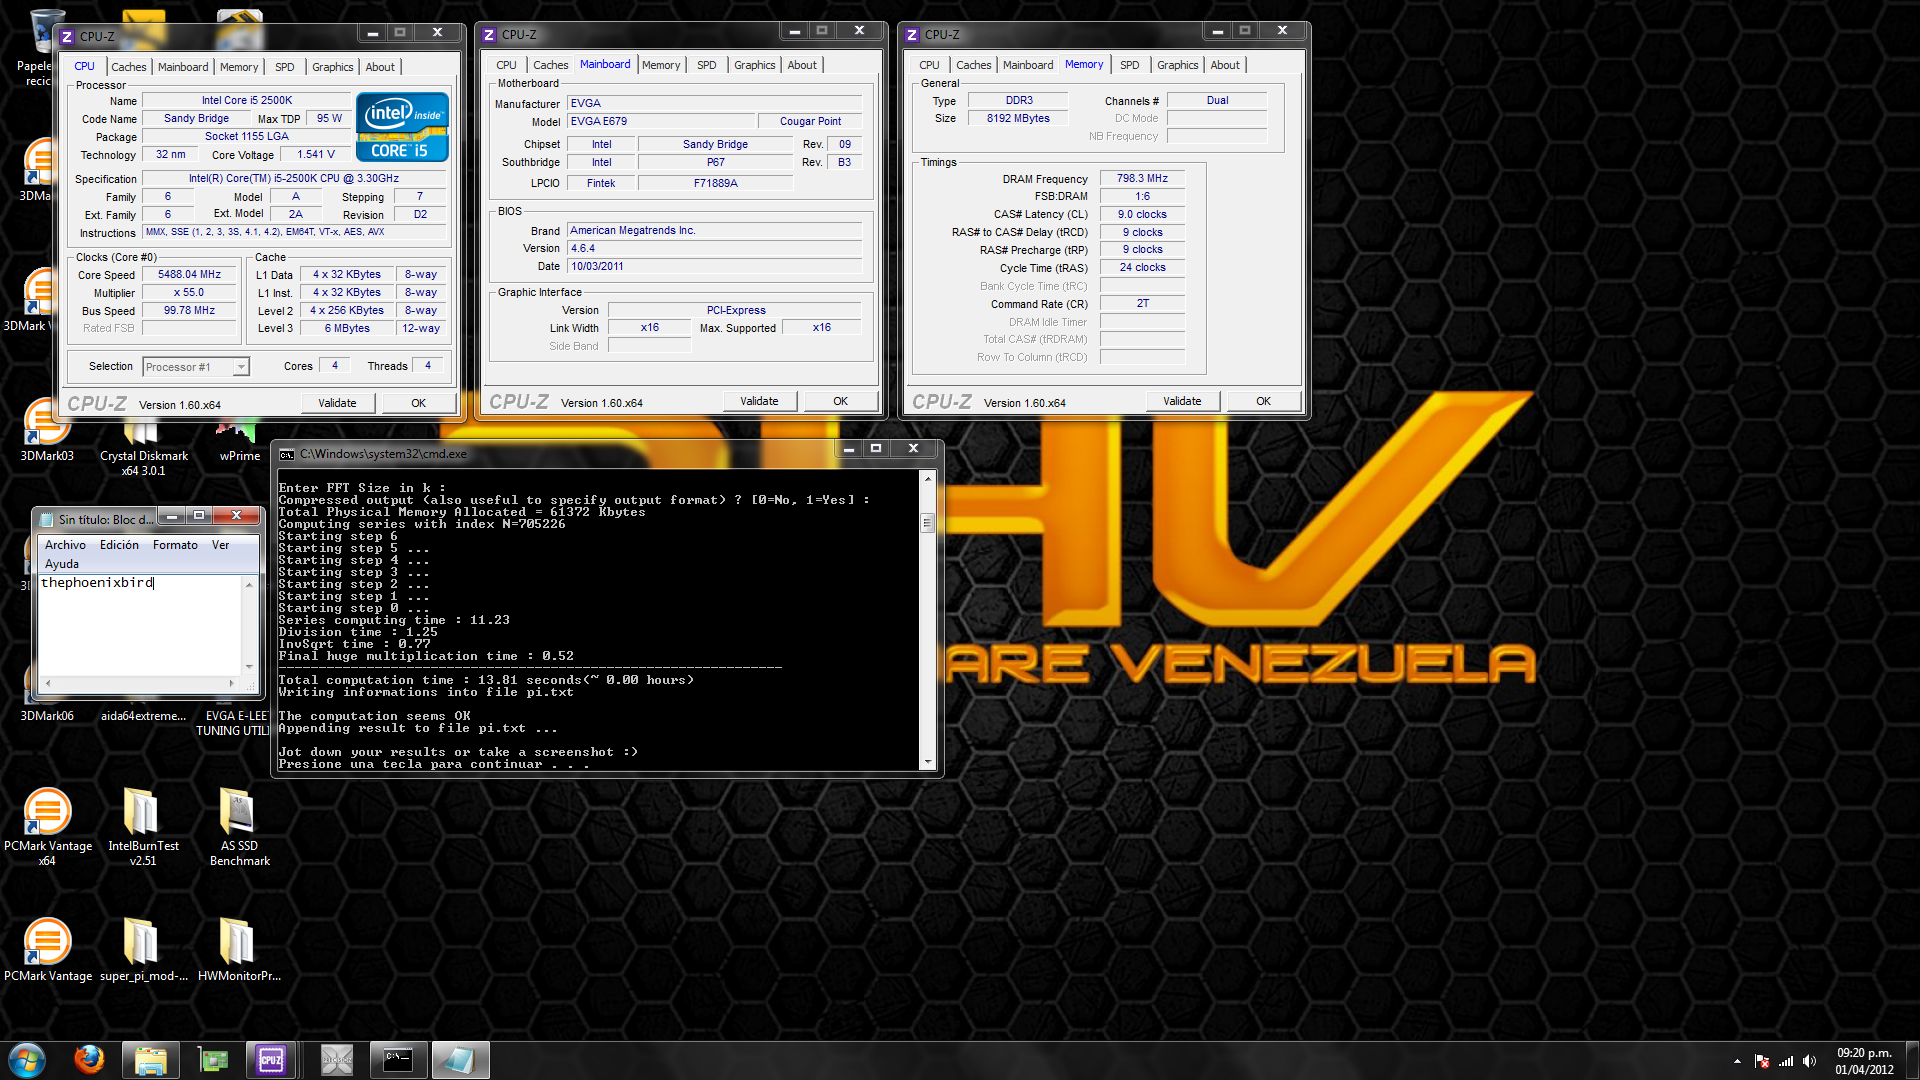Select the CPU tab in the Memory CPU-Z window
The width and height of the screenshot is (1920, 1080).
point(929,65)
